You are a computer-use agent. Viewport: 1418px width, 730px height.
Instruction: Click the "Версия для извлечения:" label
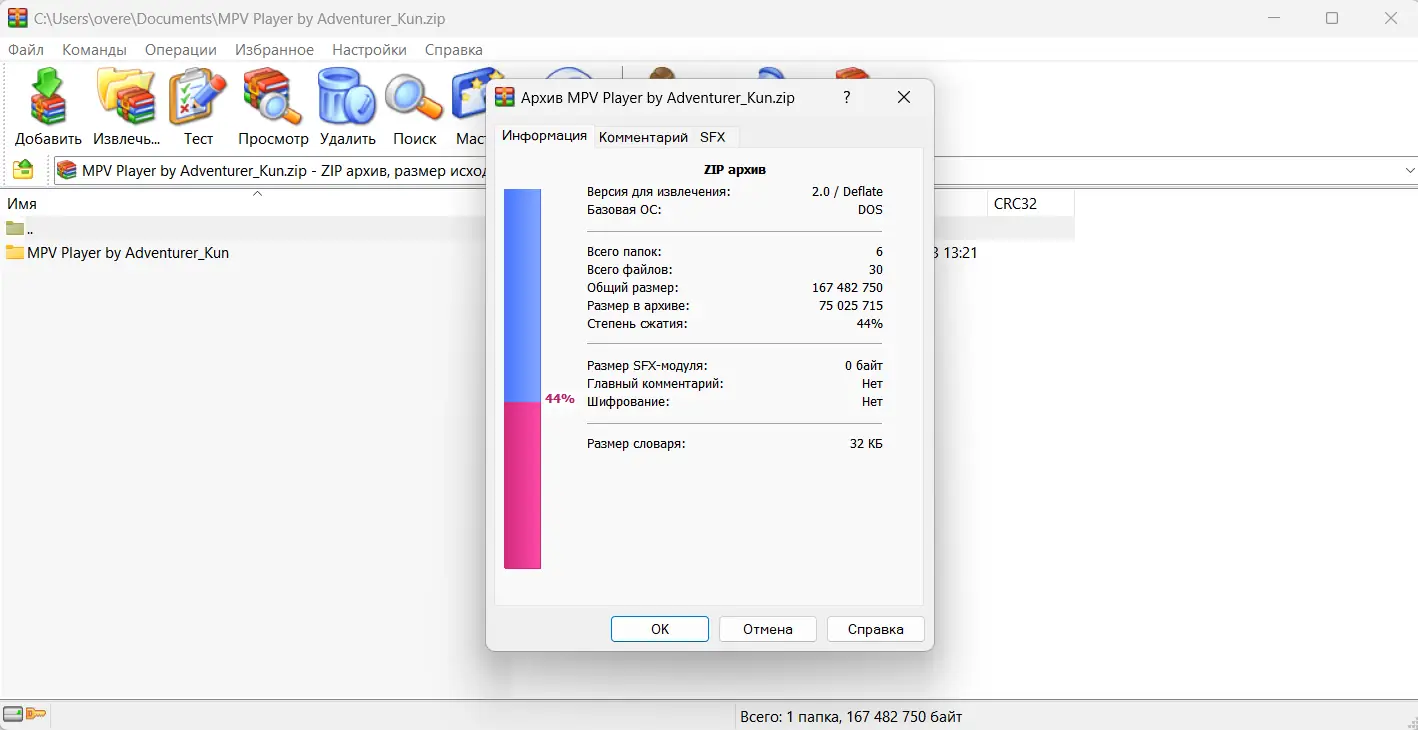coord(659,192)
